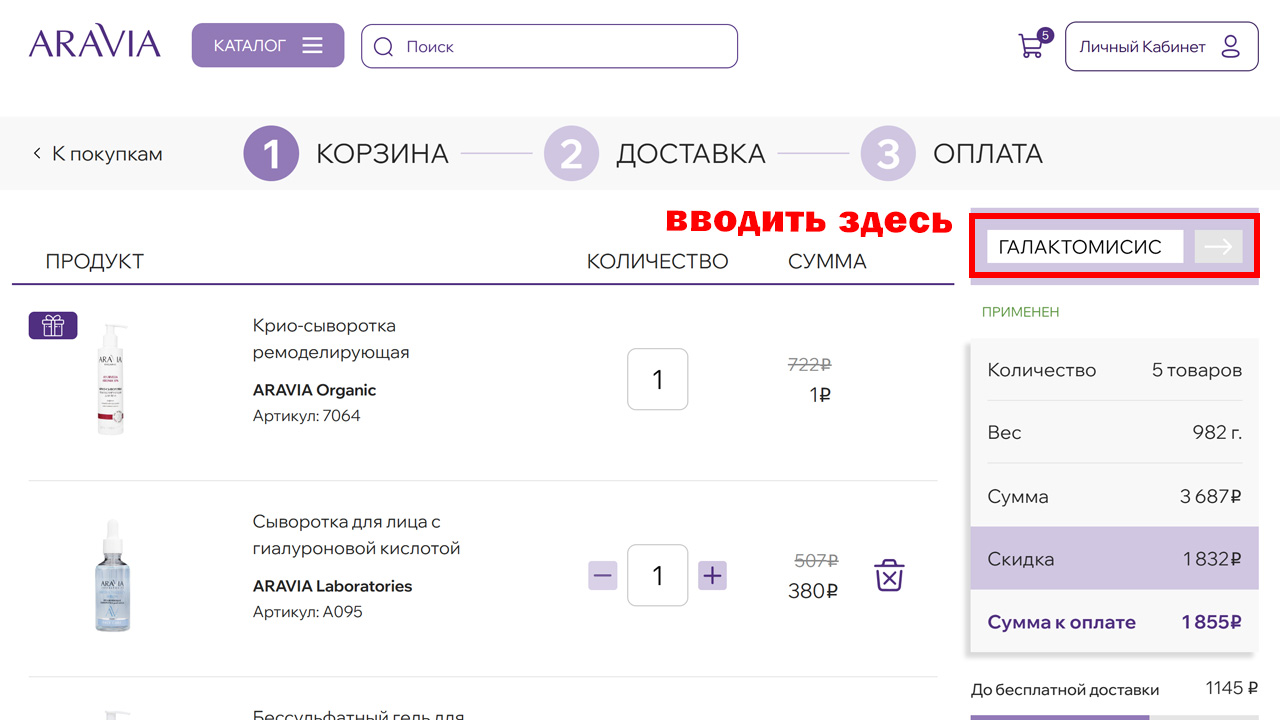
Task: Click the 380₽ serum price
Action: [813, 591]
